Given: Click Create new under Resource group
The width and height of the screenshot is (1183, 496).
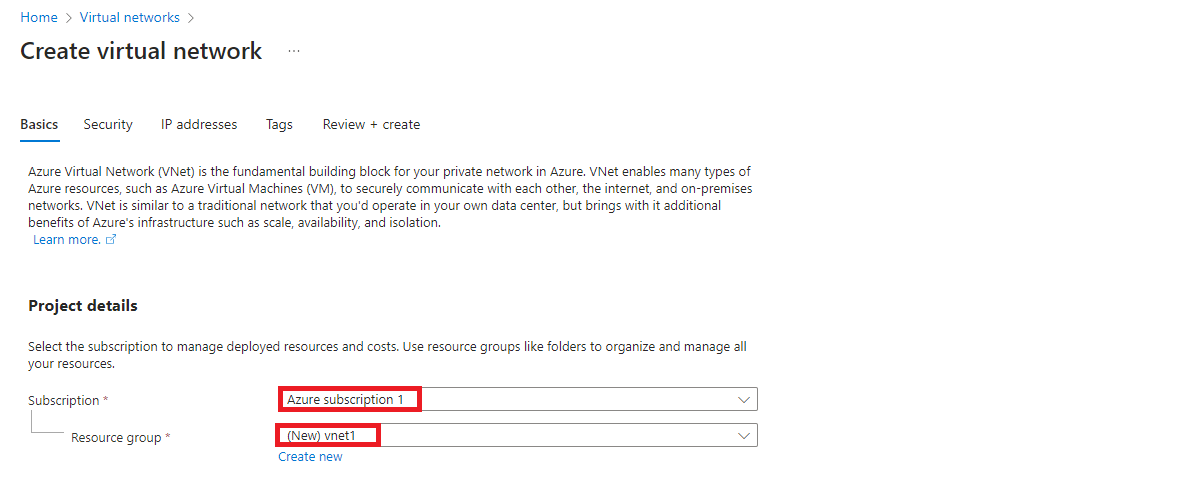Looking at the screenshot, I should [310, 457].
